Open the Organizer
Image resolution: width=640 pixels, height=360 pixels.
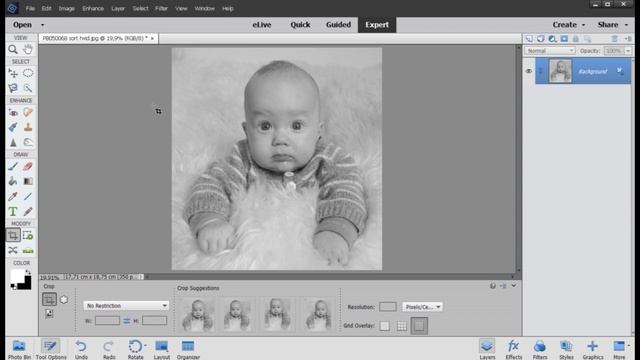pyautogui.click(x=188, y=350)
